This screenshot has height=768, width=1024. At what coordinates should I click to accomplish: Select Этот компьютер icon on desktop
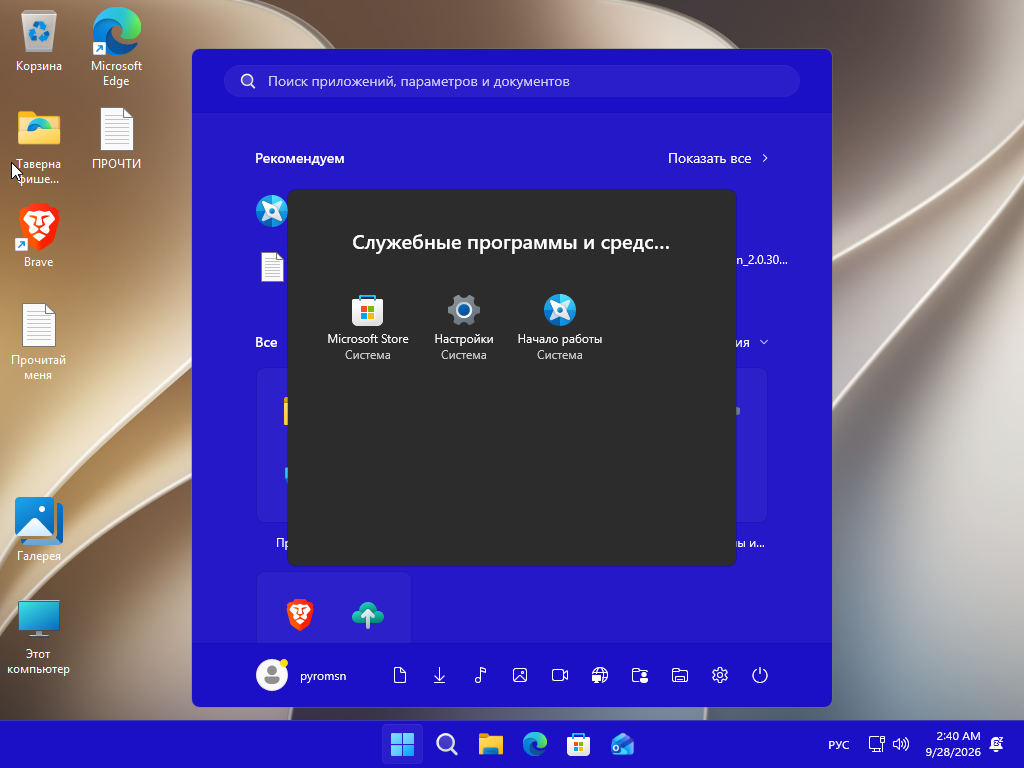(39, 637)
